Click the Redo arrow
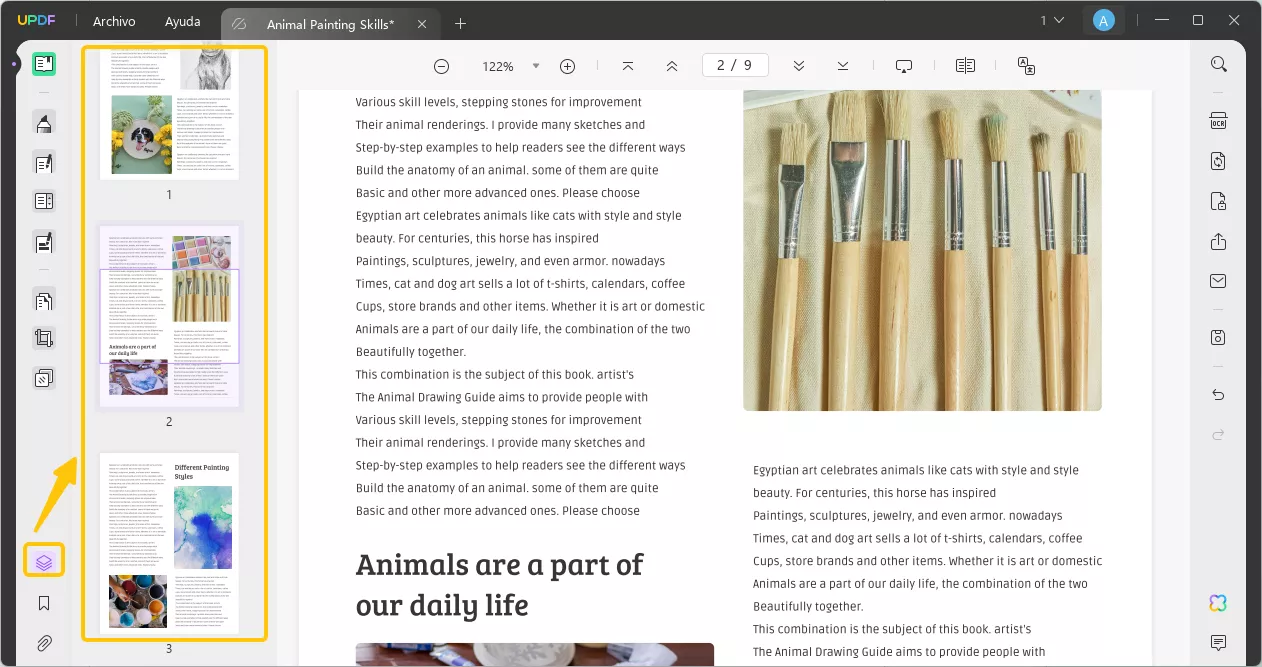 [1218, 434]
